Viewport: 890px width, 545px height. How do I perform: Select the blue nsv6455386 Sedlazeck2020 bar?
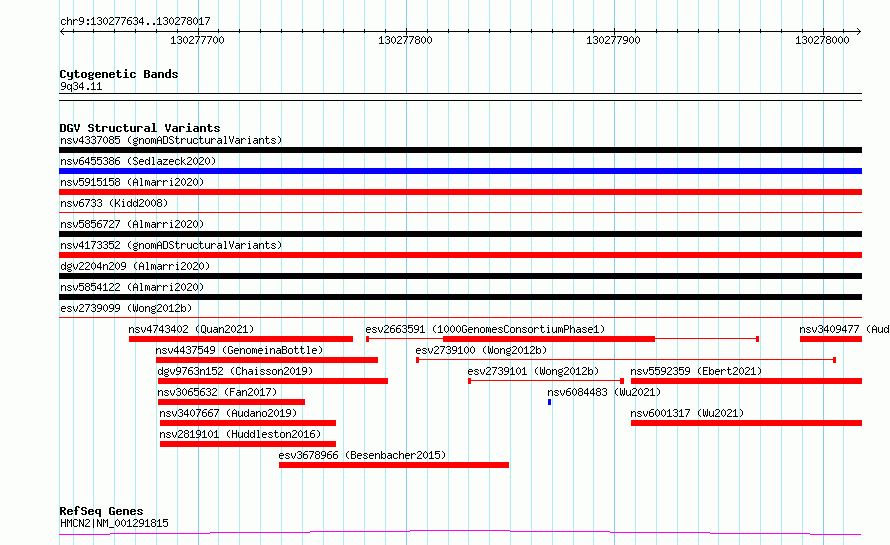click(x=460, y=171)
